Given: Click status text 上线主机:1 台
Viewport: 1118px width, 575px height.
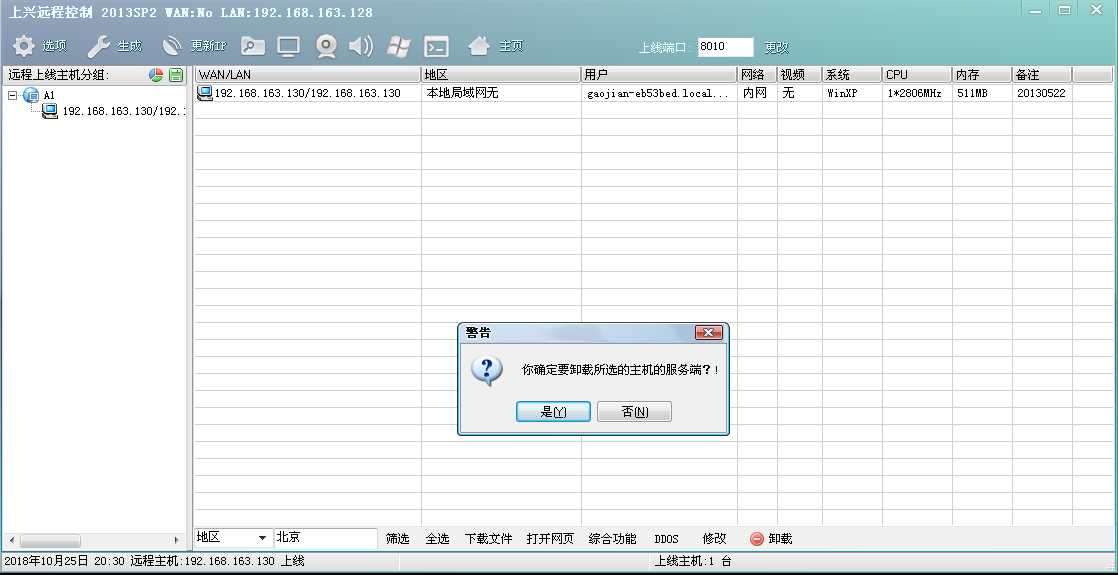Looking at the screenshot, I should [x=692, y=561].
